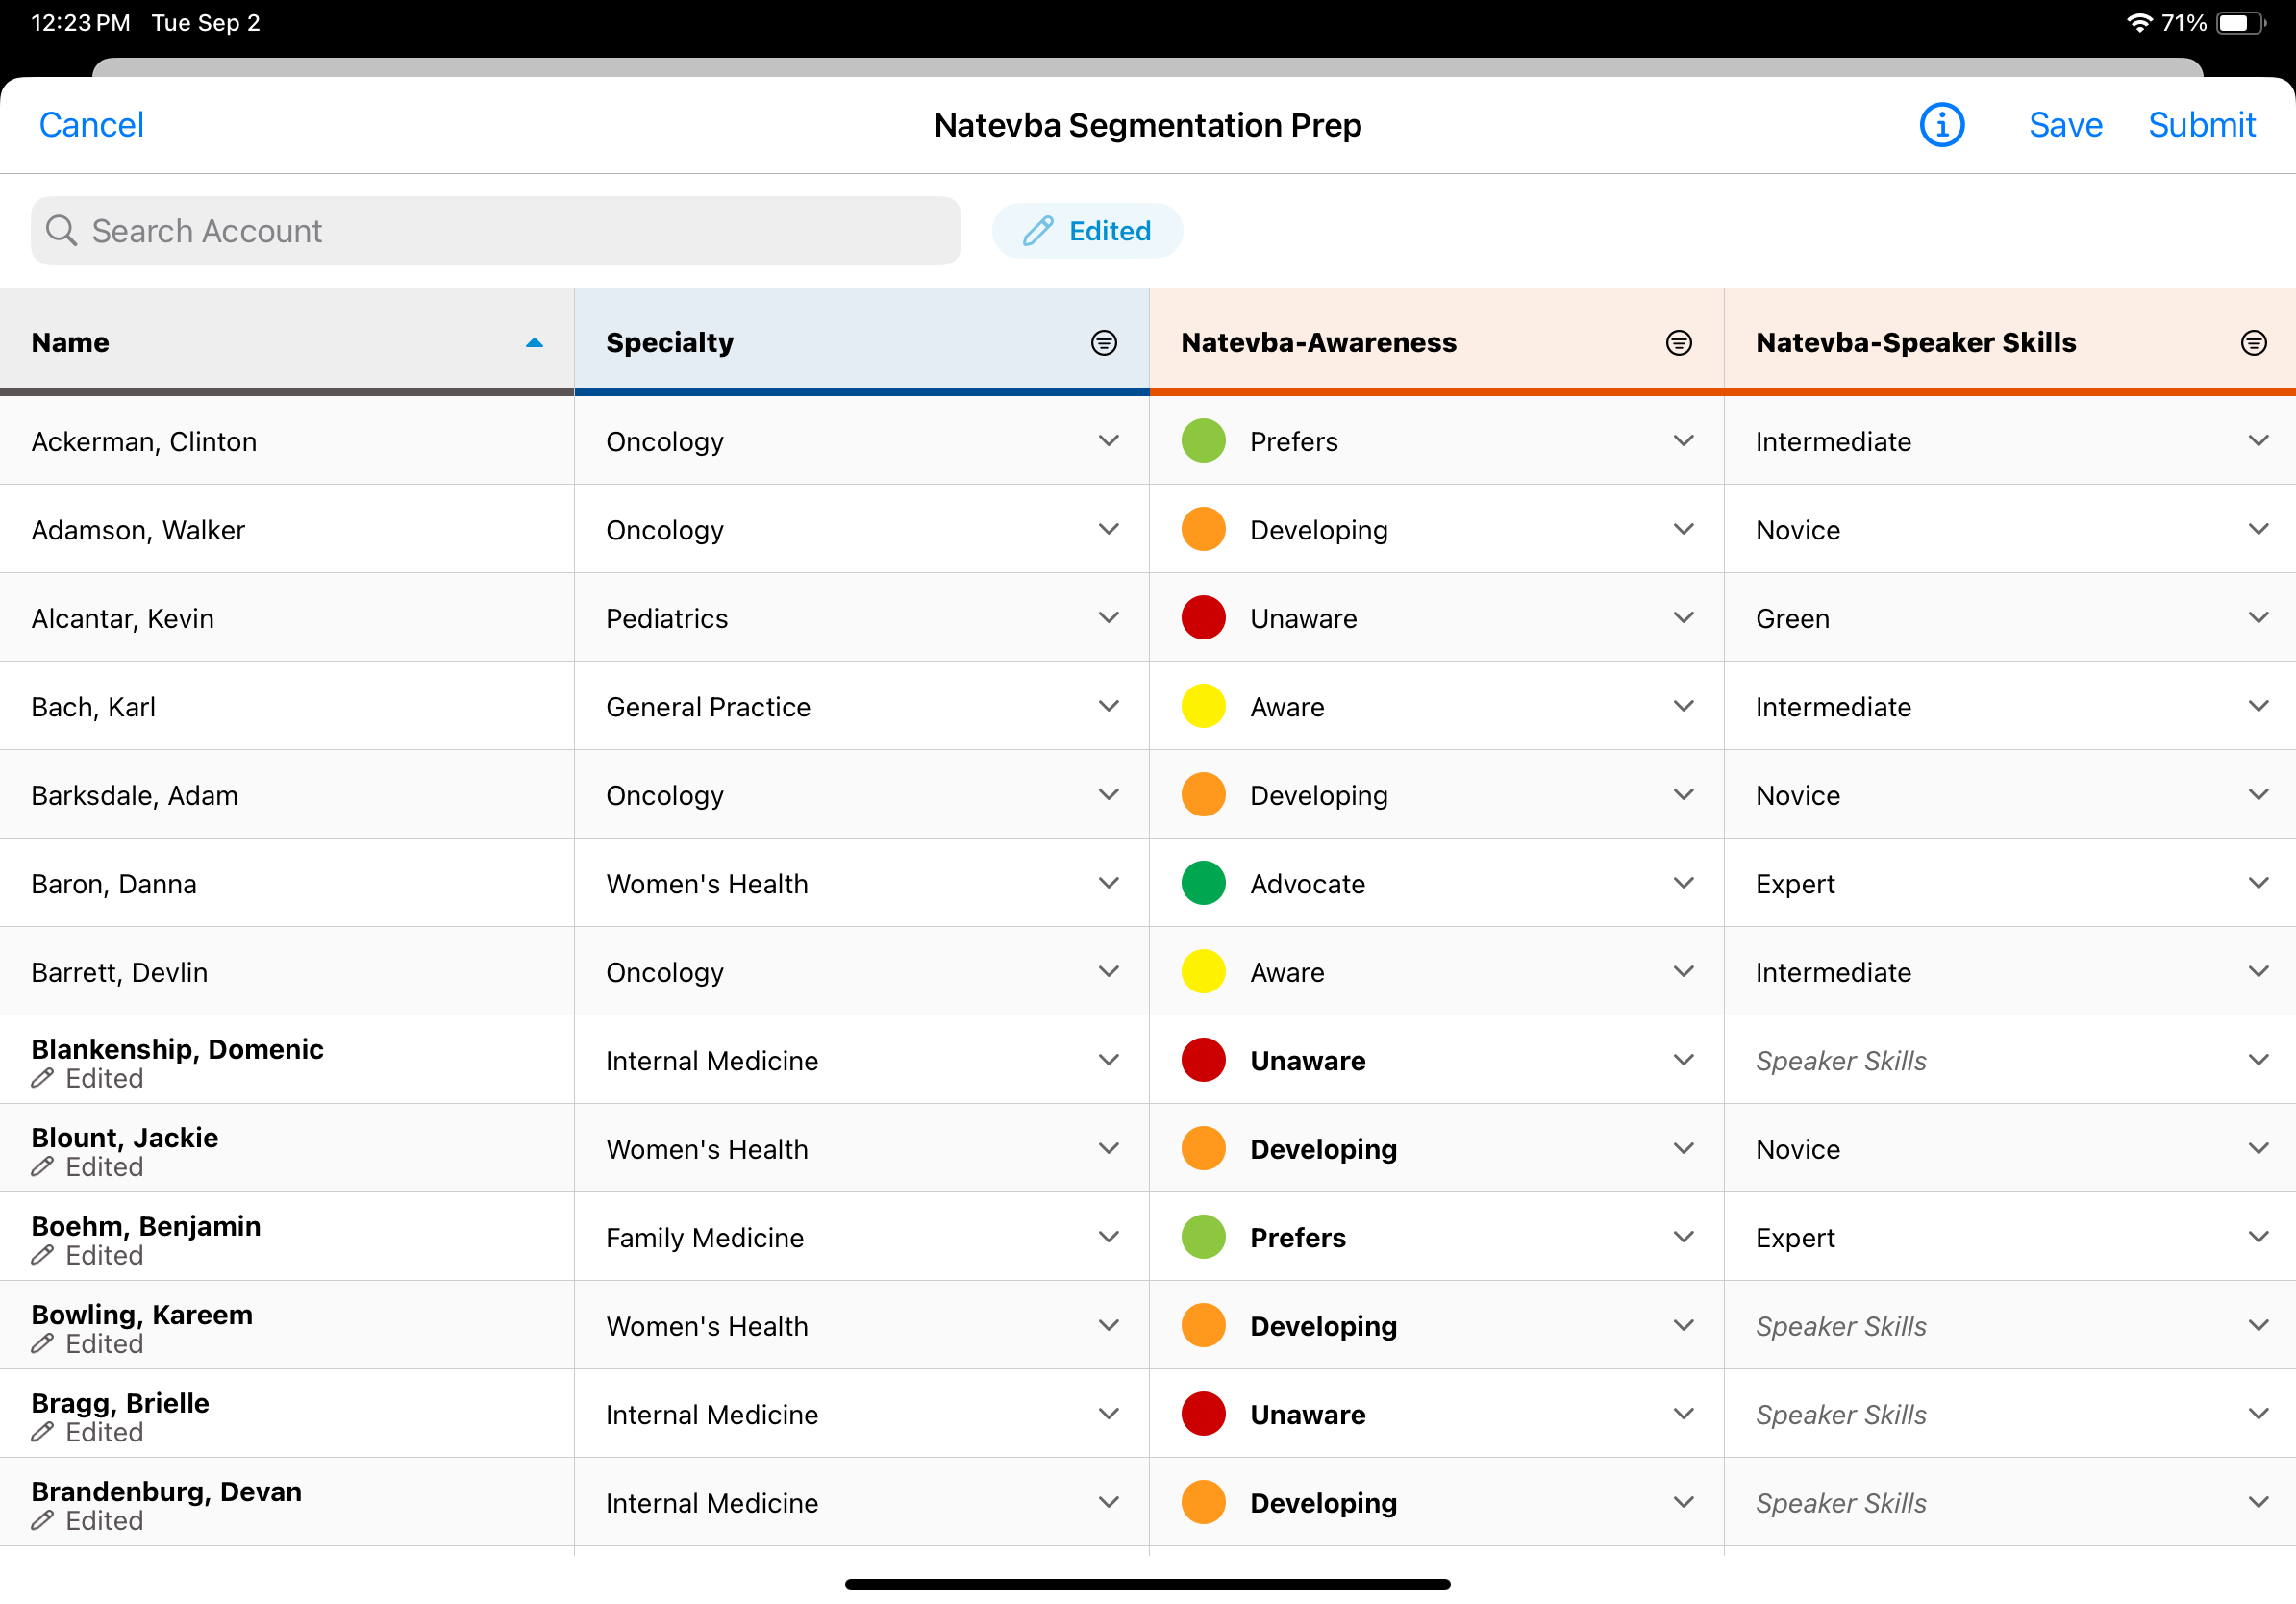This screenshot has width=2296, height=1604.
Task: Click pencil icon under Bragg, Brielle
Action: (42, 1432)
